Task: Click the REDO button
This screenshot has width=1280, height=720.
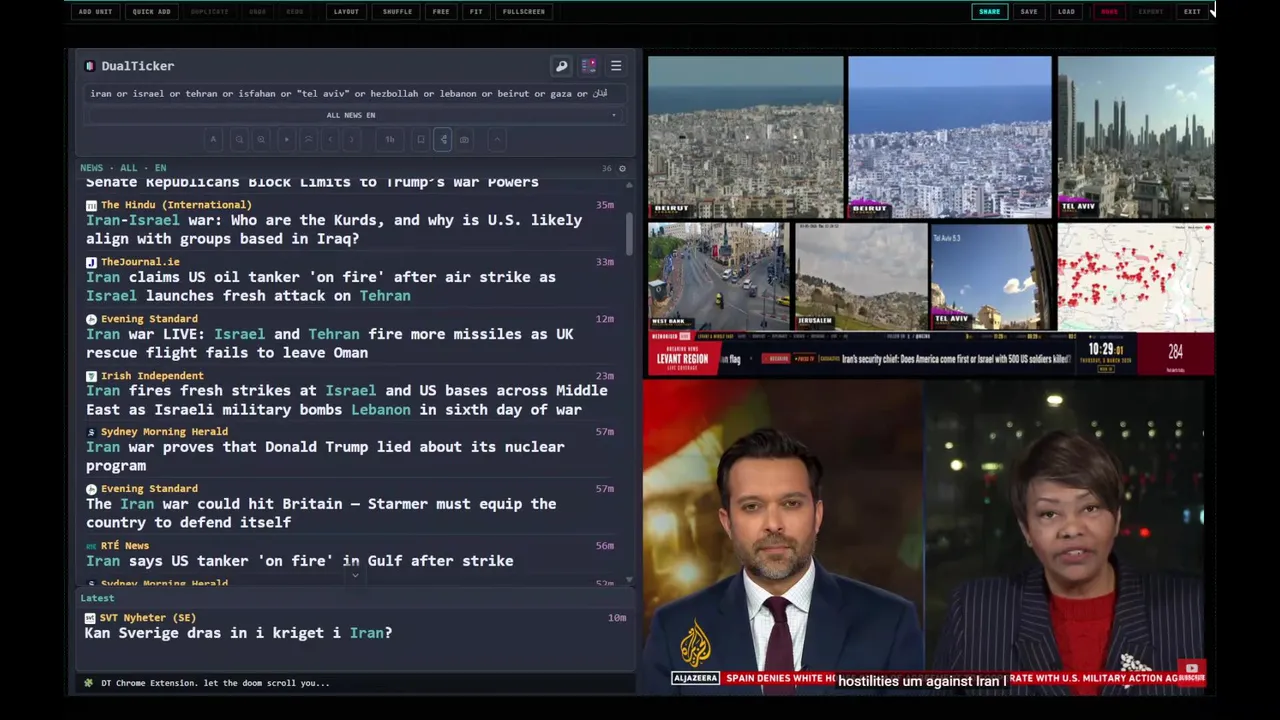Action: (x=295, y=12)
